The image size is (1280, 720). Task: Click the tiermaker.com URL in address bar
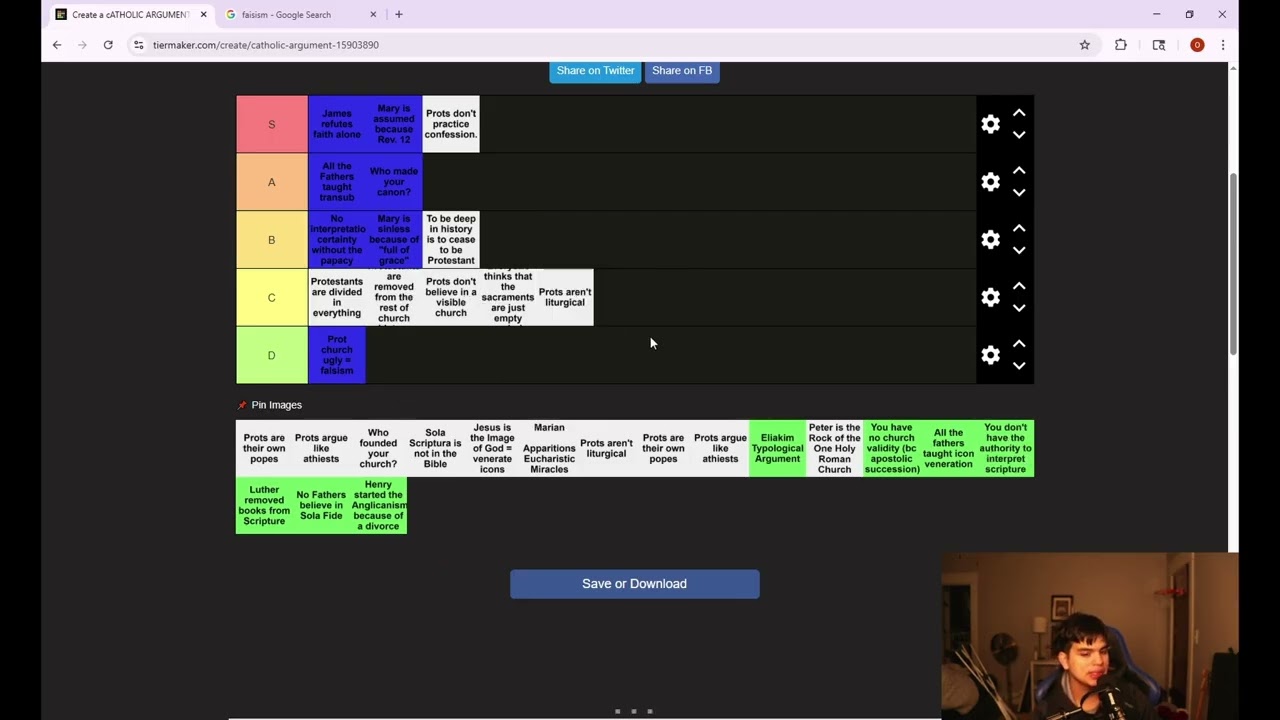pyautogui.click(x=266, y=45)
